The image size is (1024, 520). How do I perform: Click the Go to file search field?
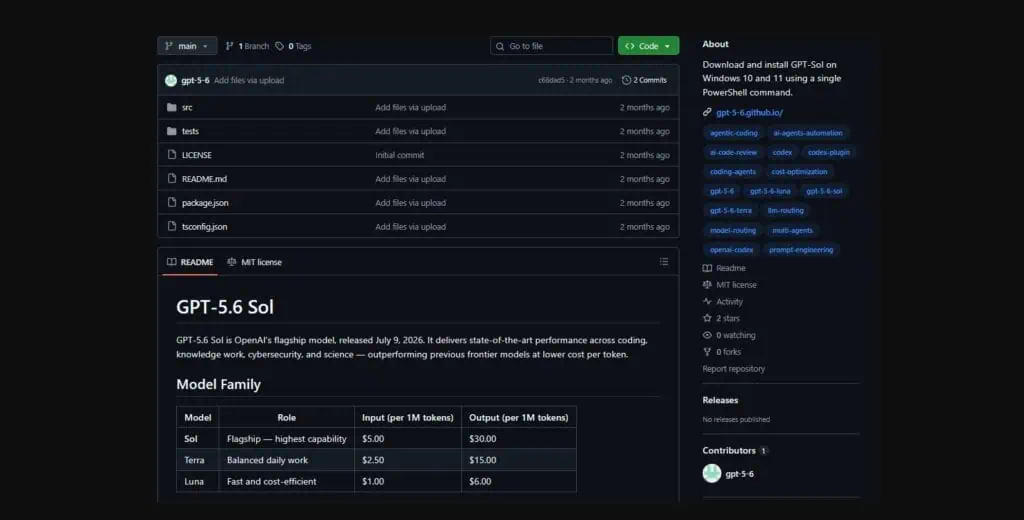(x=551, y=46)
